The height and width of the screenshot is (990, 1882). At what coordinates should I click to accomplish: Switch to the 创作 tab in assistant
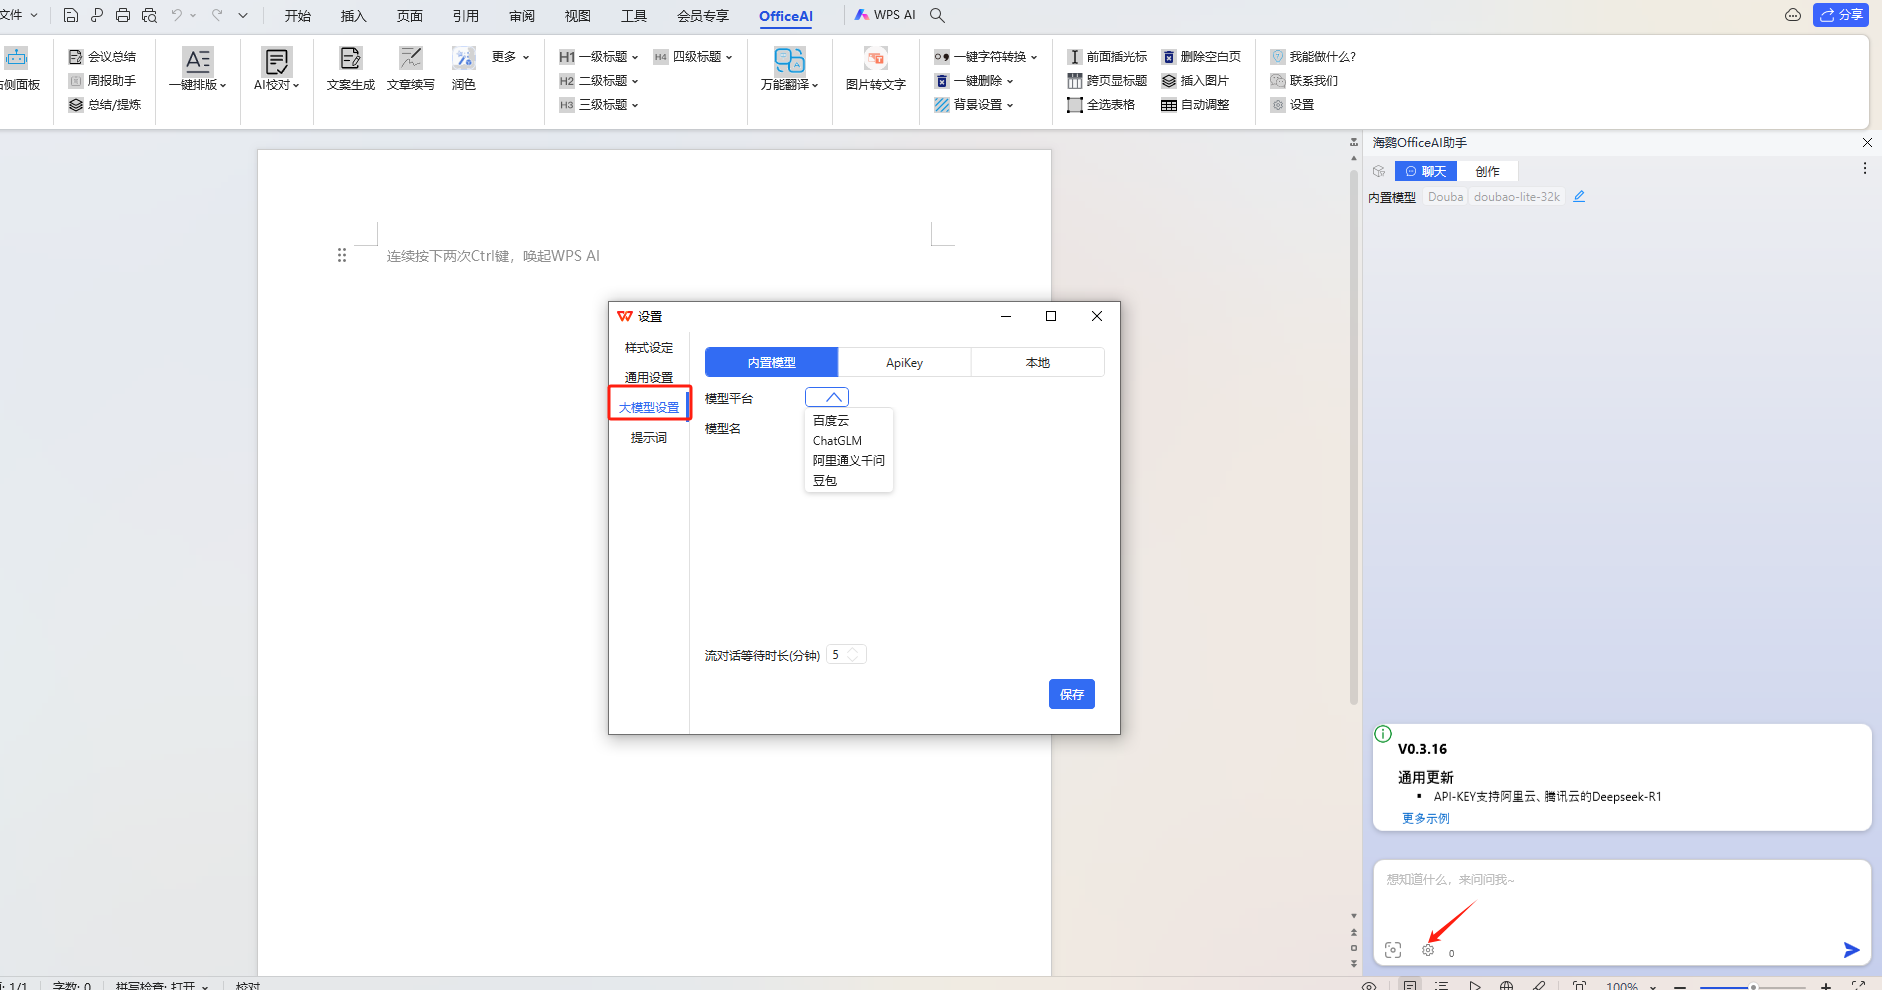click(1488, 171)
